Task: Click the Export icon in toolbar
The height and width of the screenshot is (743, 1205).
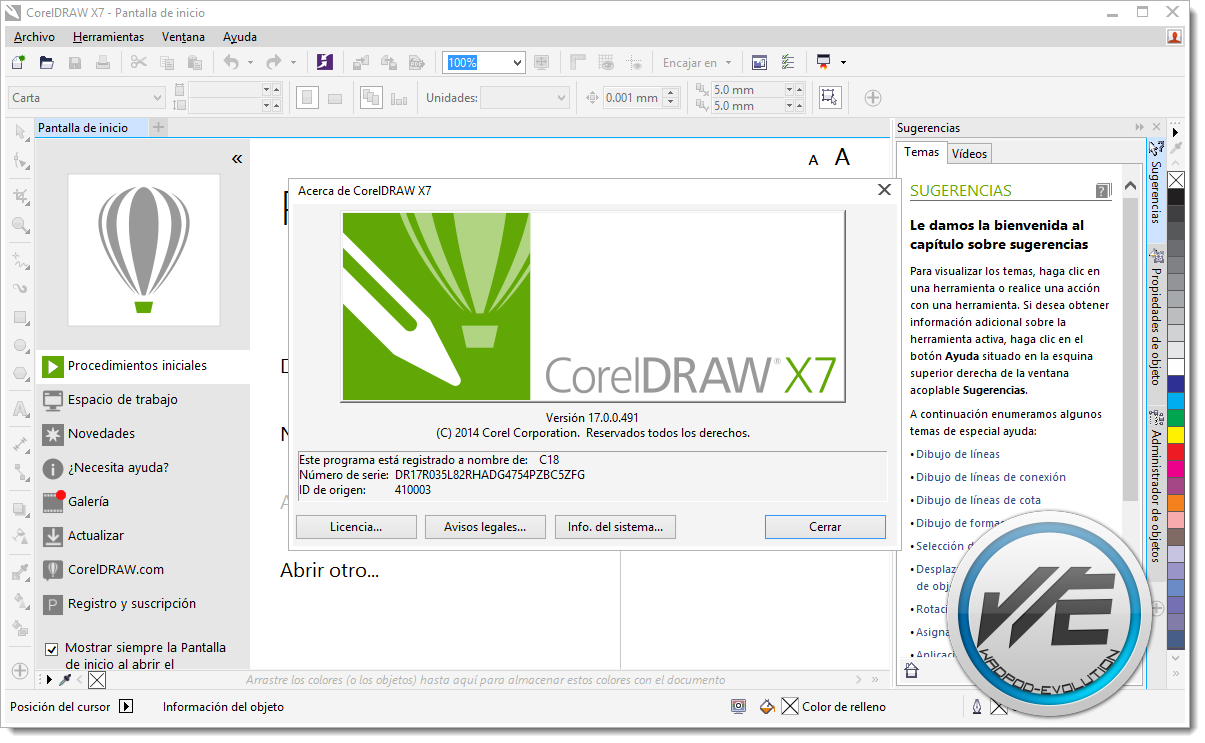Action: coord(388,62)
